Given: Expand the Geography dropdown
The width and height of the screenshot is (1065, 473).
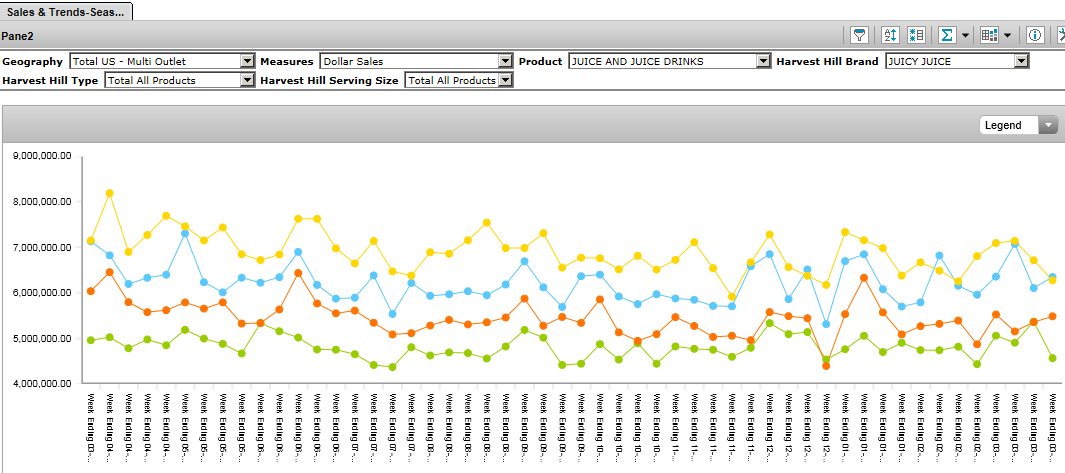Looking at the screenshot, I should click(247, 62).
